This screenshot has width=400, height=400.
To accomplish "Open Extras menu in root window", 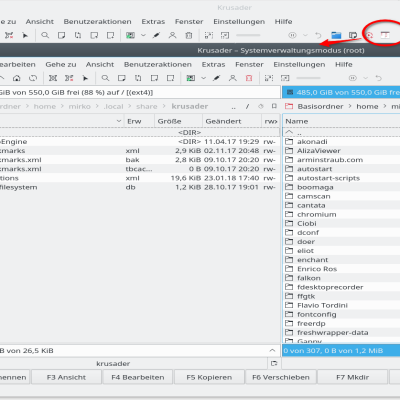I will pos(213,64).
